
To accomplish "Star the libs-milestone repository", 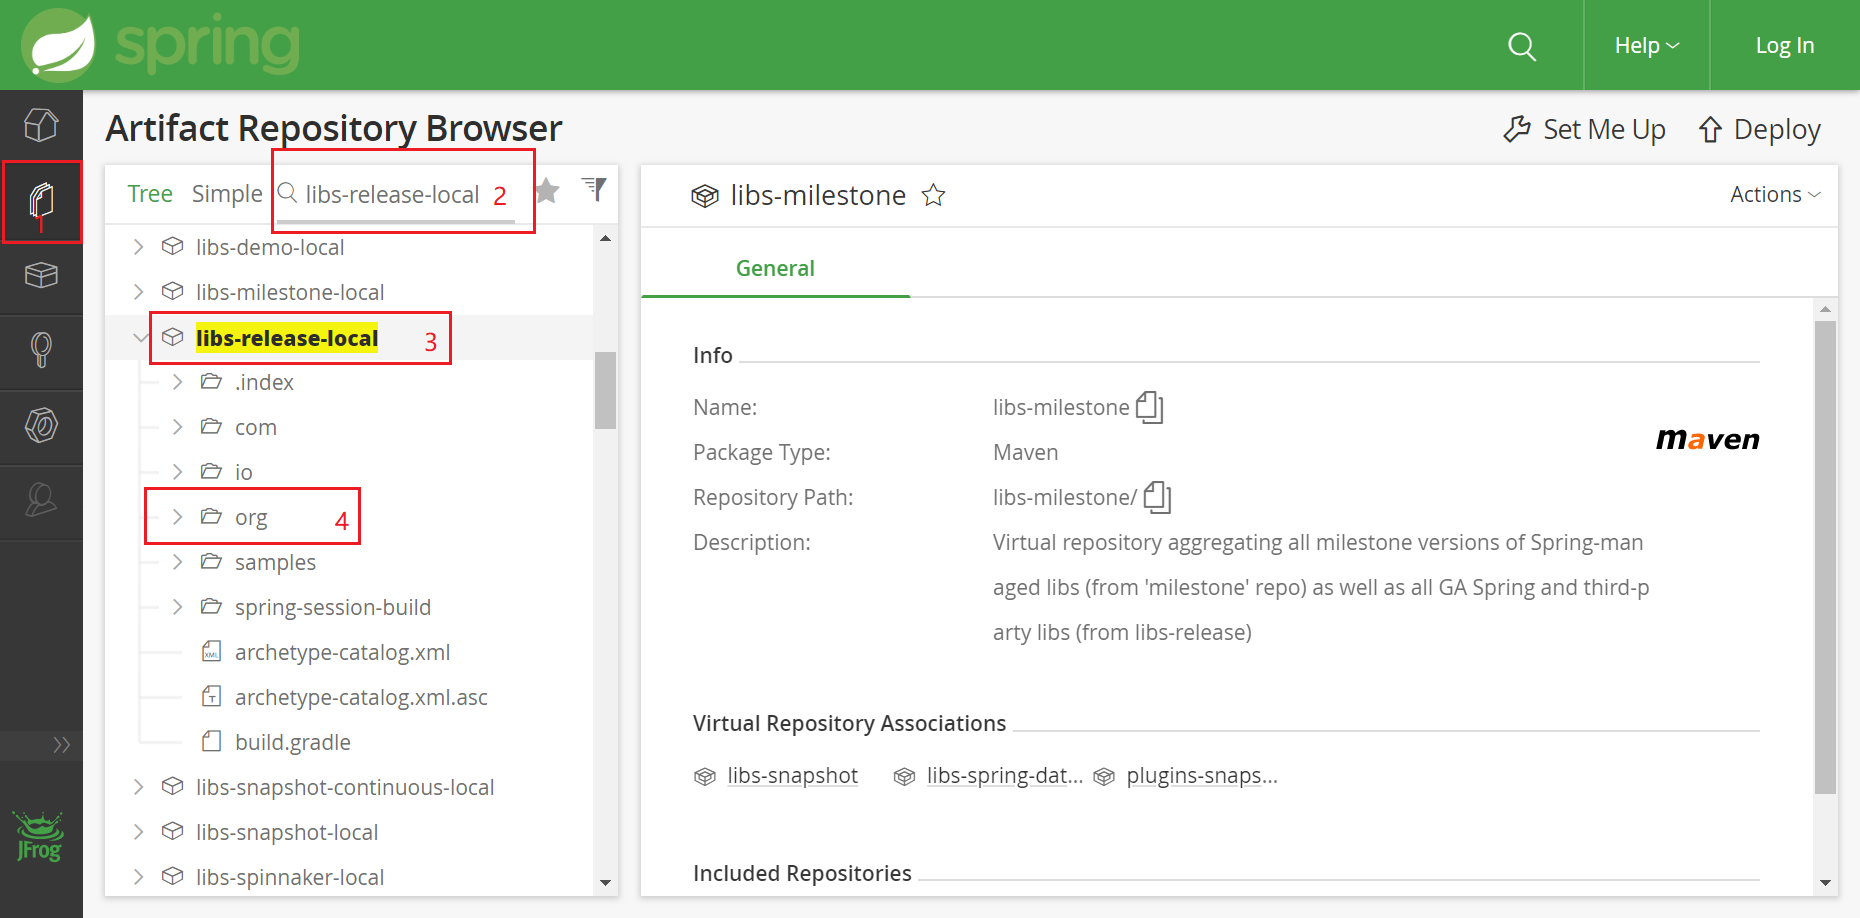I will 933,195.
